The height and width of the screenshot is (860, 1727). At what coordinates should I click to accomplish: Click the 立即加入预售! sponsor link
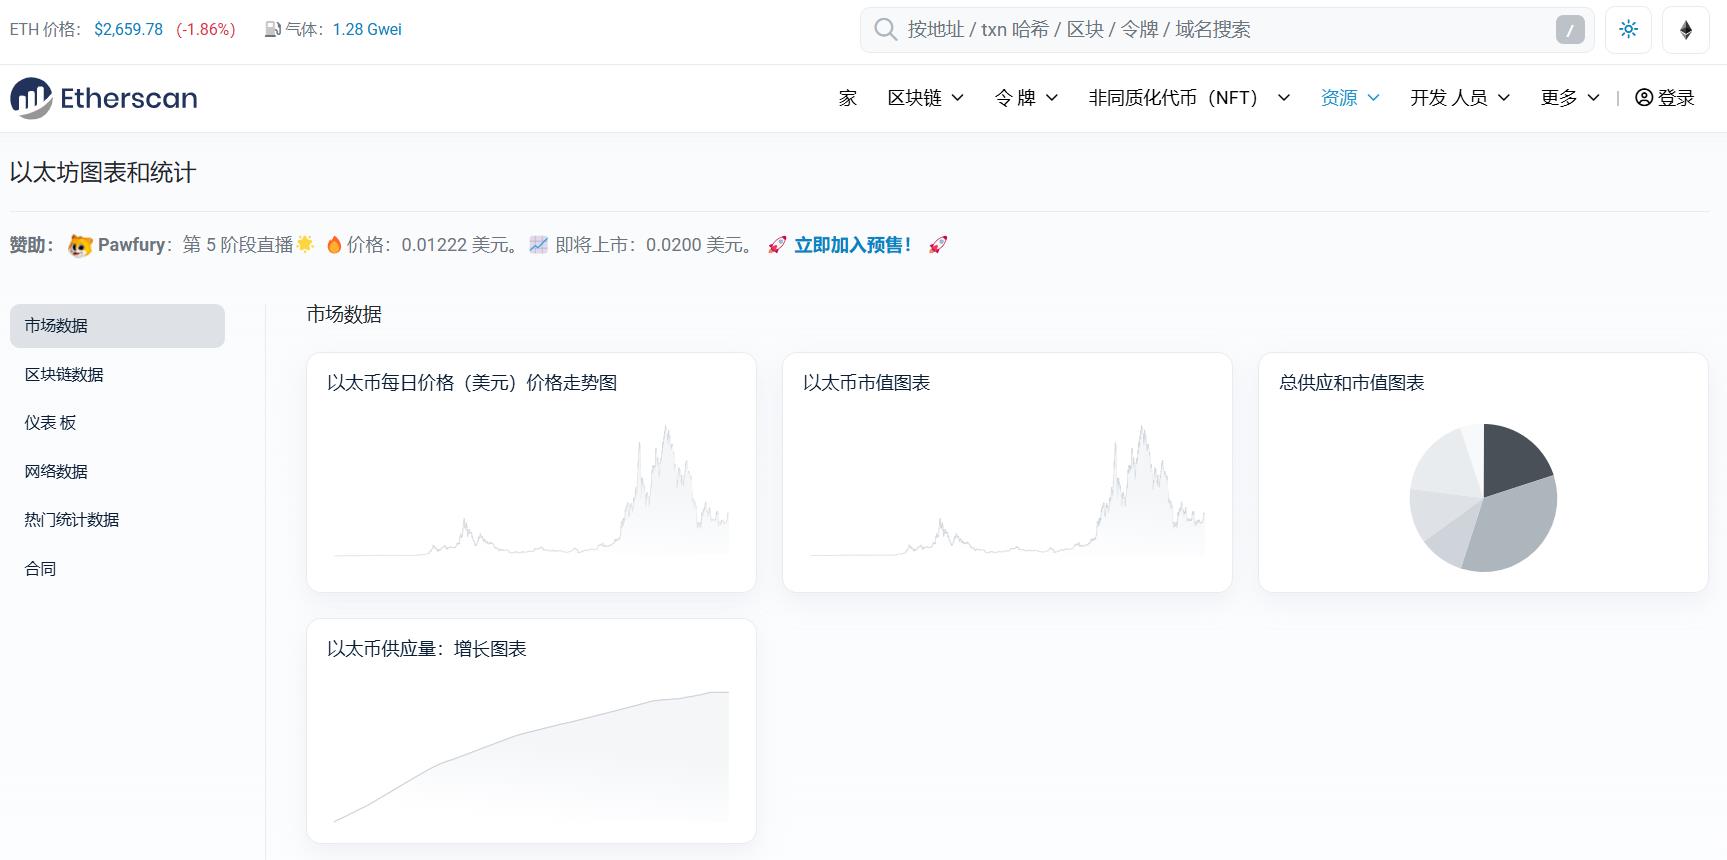[852, 245]
